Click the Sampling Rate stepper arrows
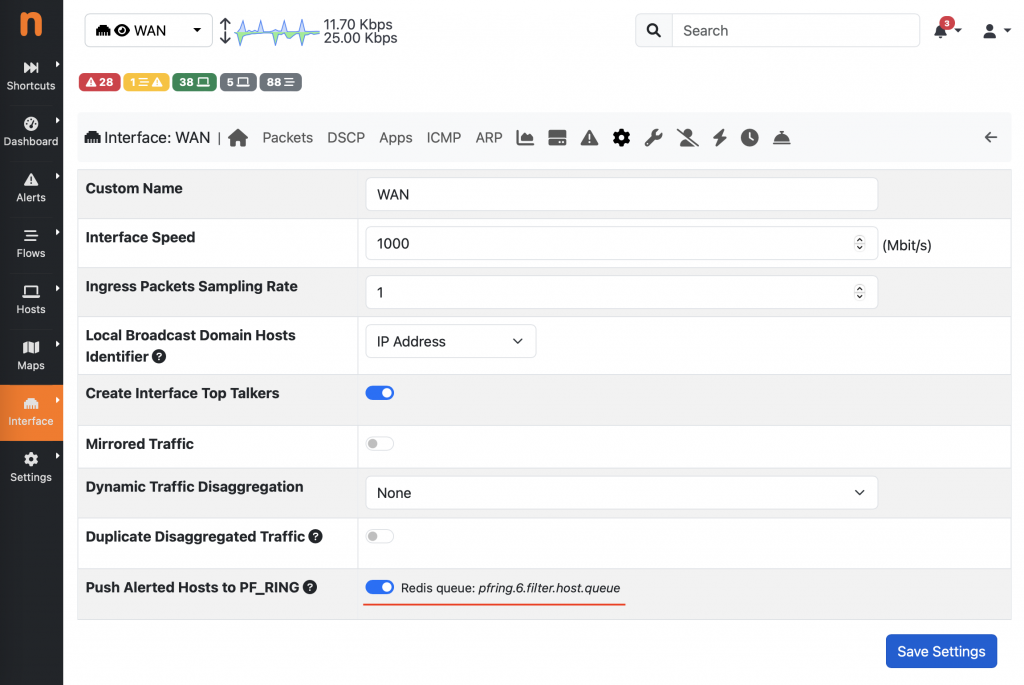Image resolution: width=1024 pixels, height=685 pixels. [859, 292]
